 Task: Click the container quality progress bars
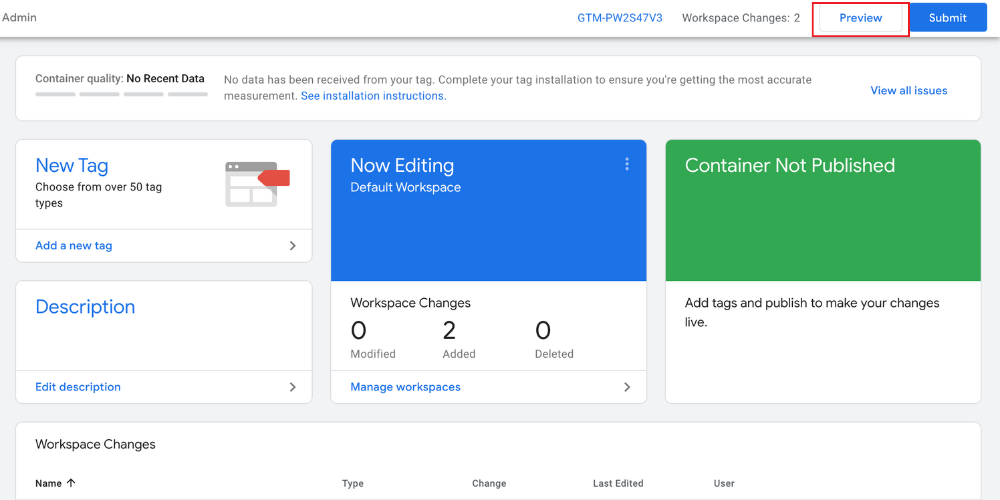121,94
